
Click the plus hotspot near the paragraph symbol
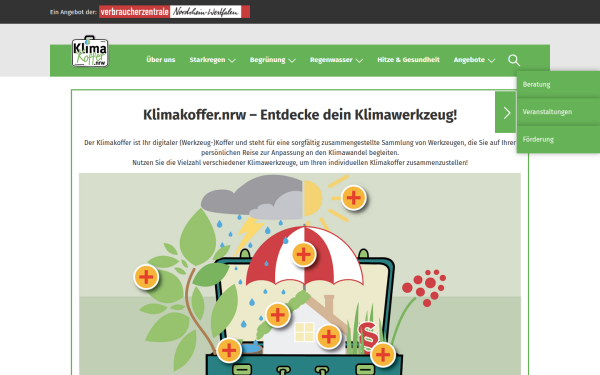pos(383,355)
